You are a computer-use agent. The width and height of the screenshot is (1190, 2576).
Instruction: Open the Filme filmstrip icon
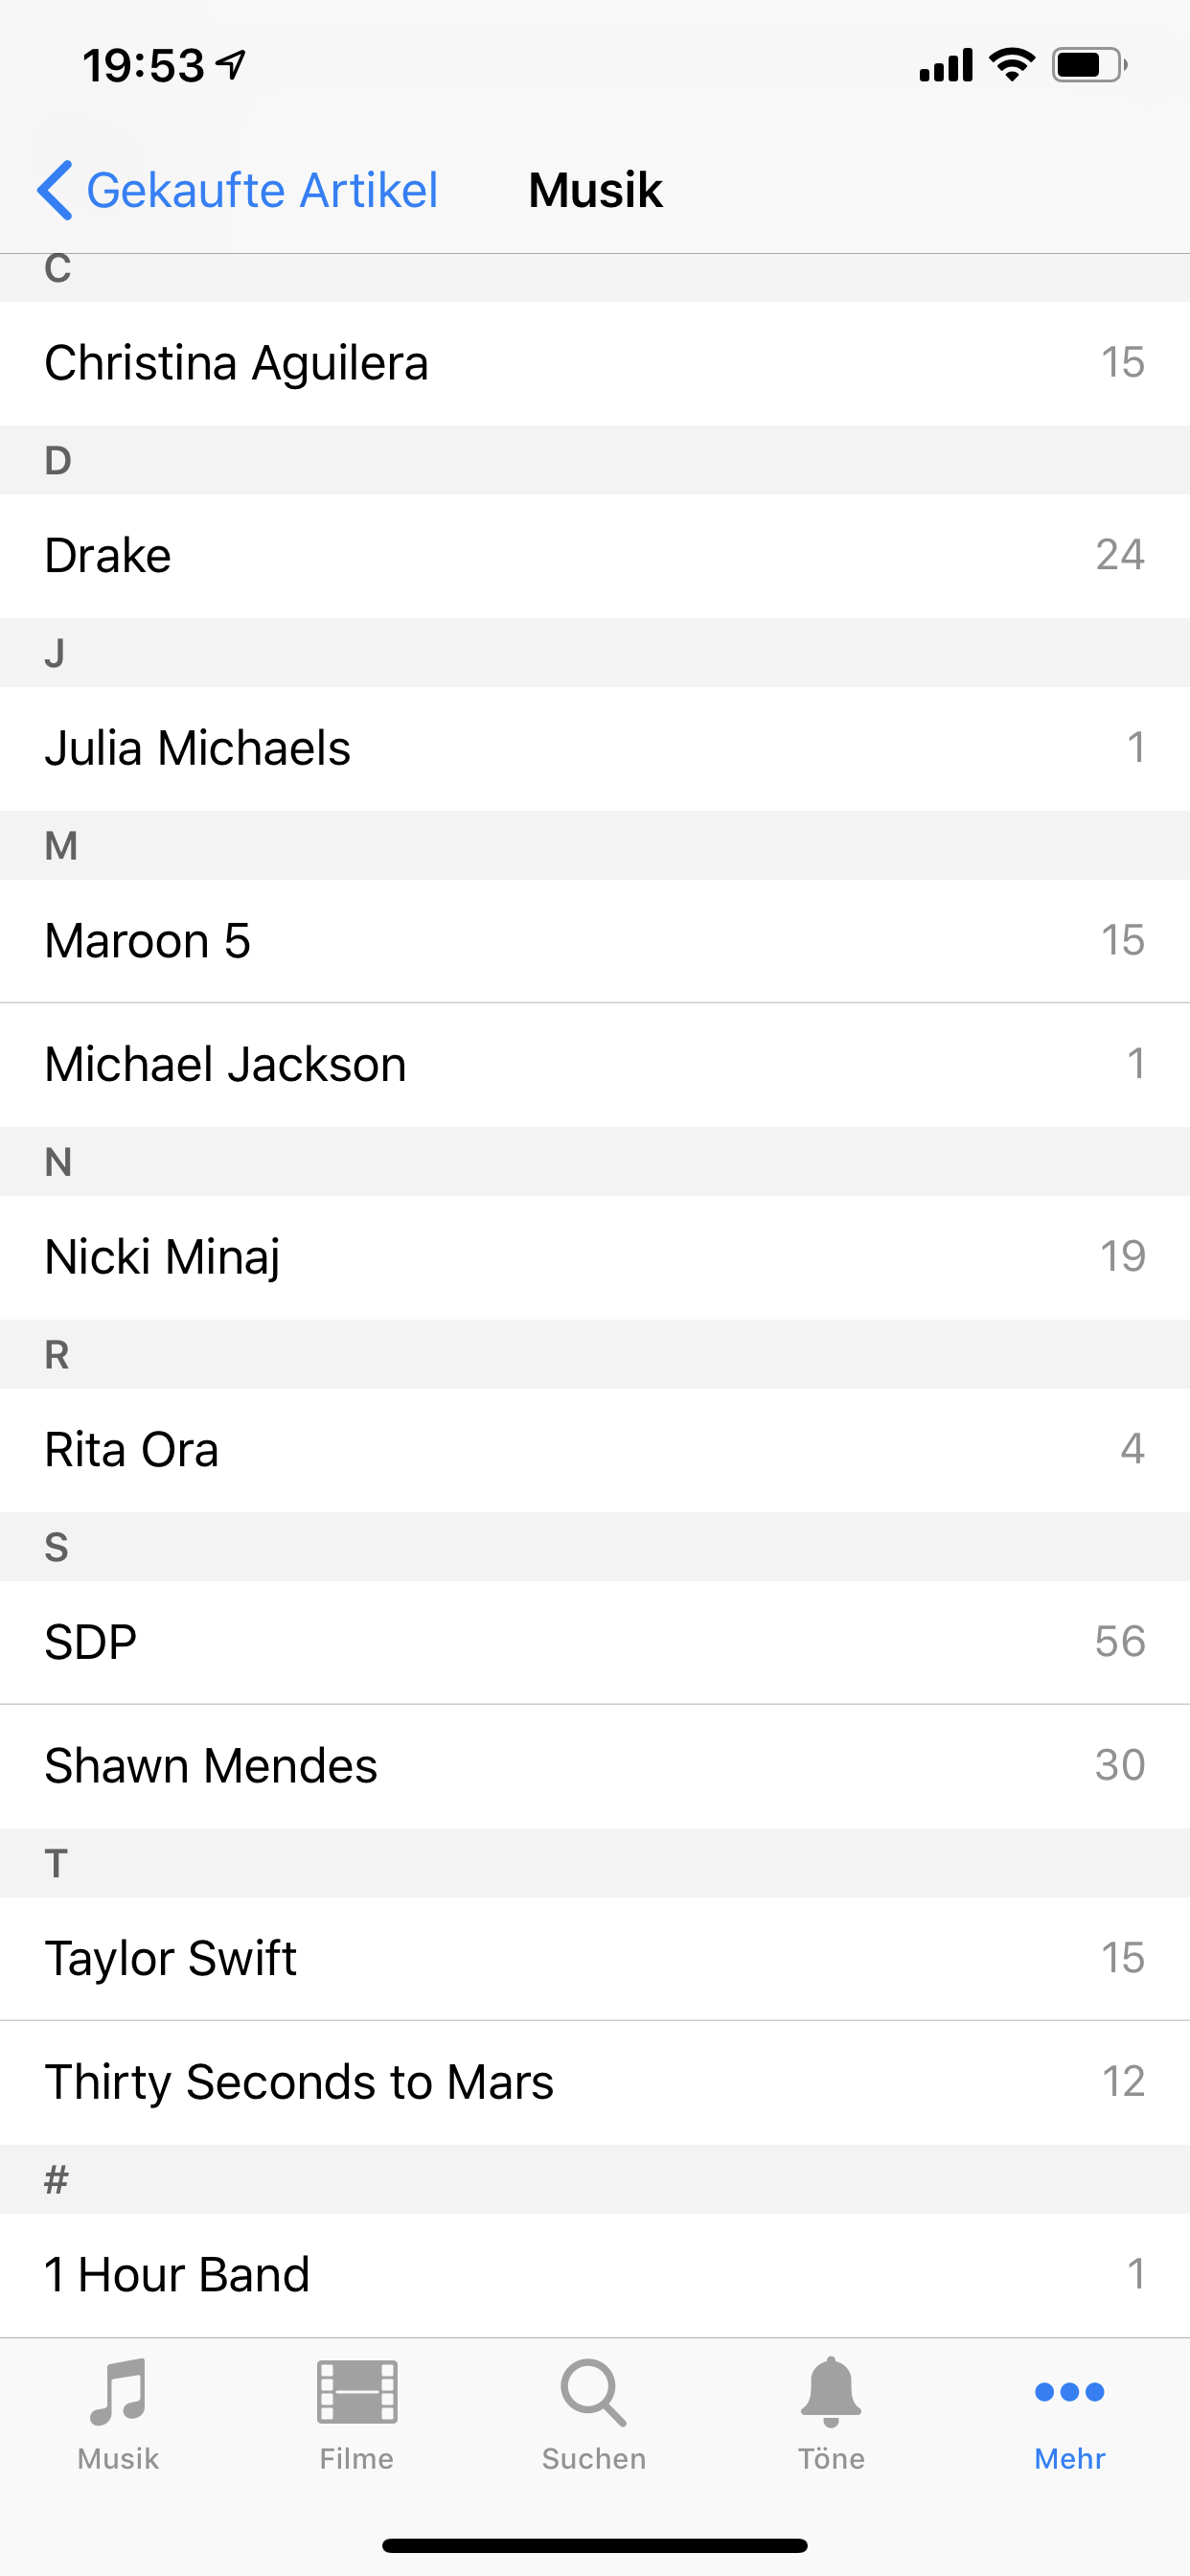[x=357, y=2392]
